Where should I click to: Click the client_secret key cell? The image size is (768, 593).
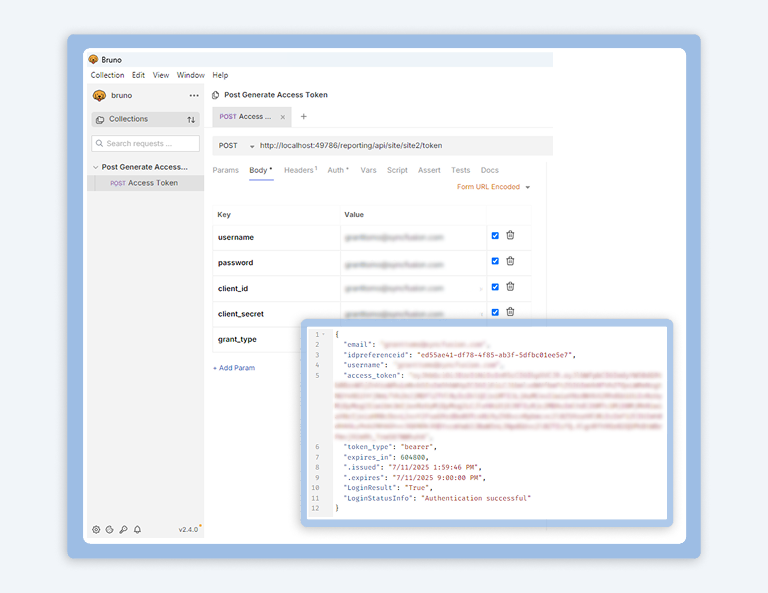pos(276,314)
